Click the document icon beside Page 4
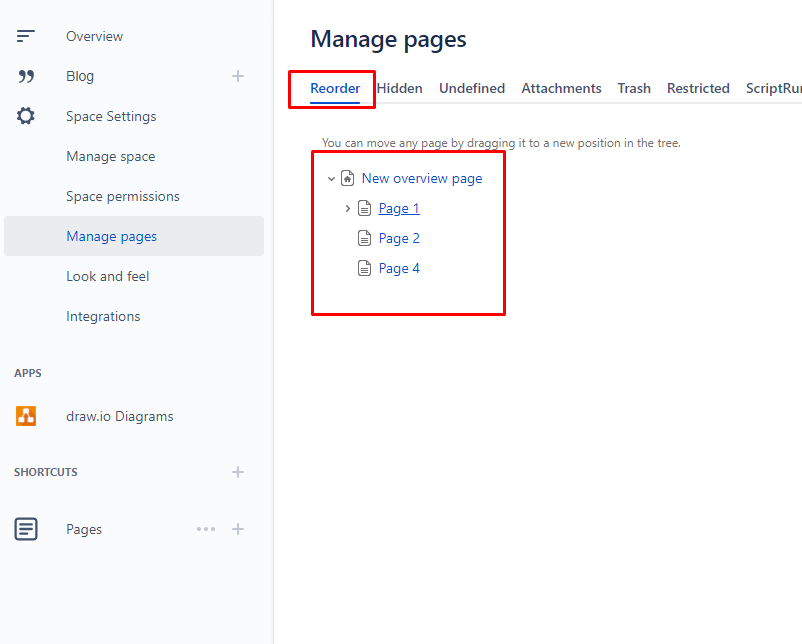The image size is (802, 644). click(x=365, y=268)
